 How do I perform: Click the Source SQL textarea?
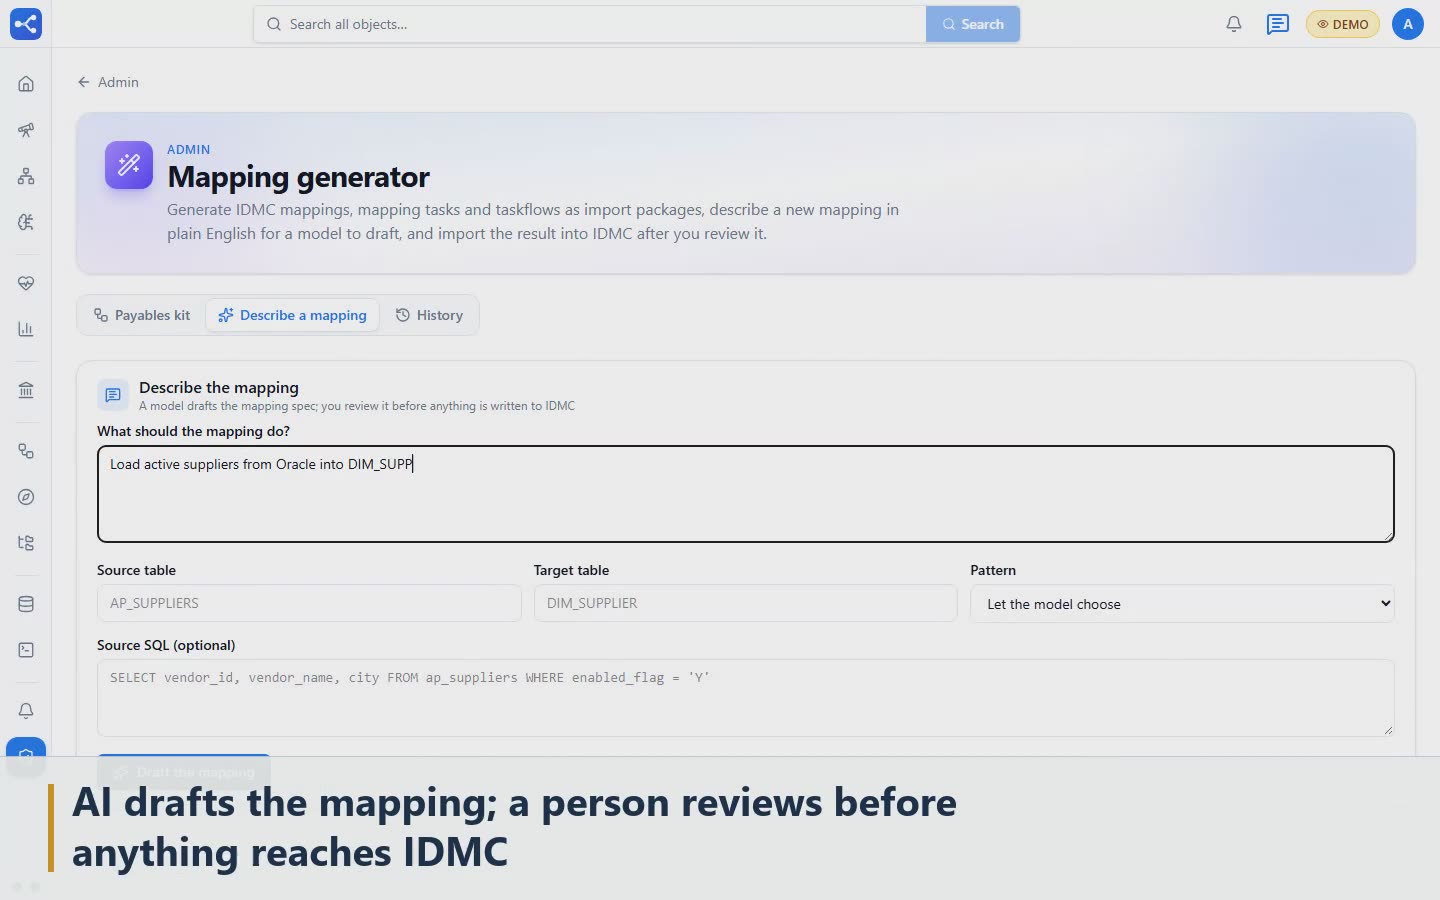click(x=746, y=698)
